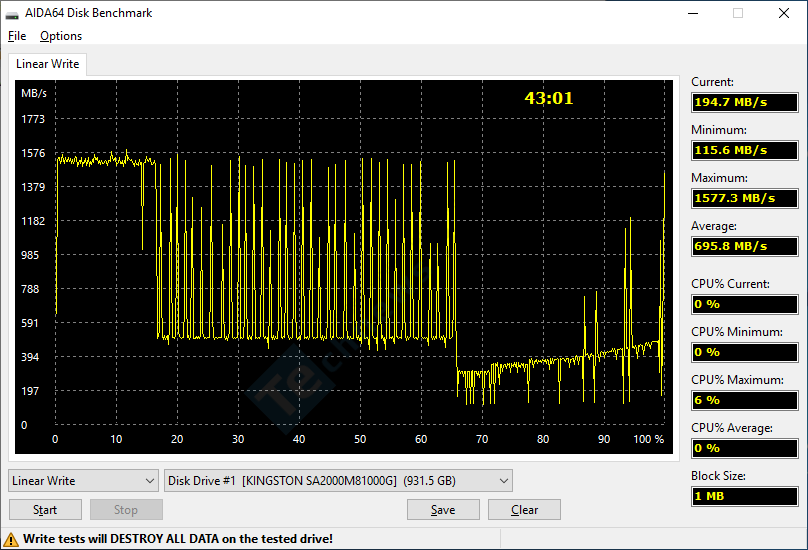
Task: Click the AIDA64 disk icon in title bar
Action: click(12, 14)
